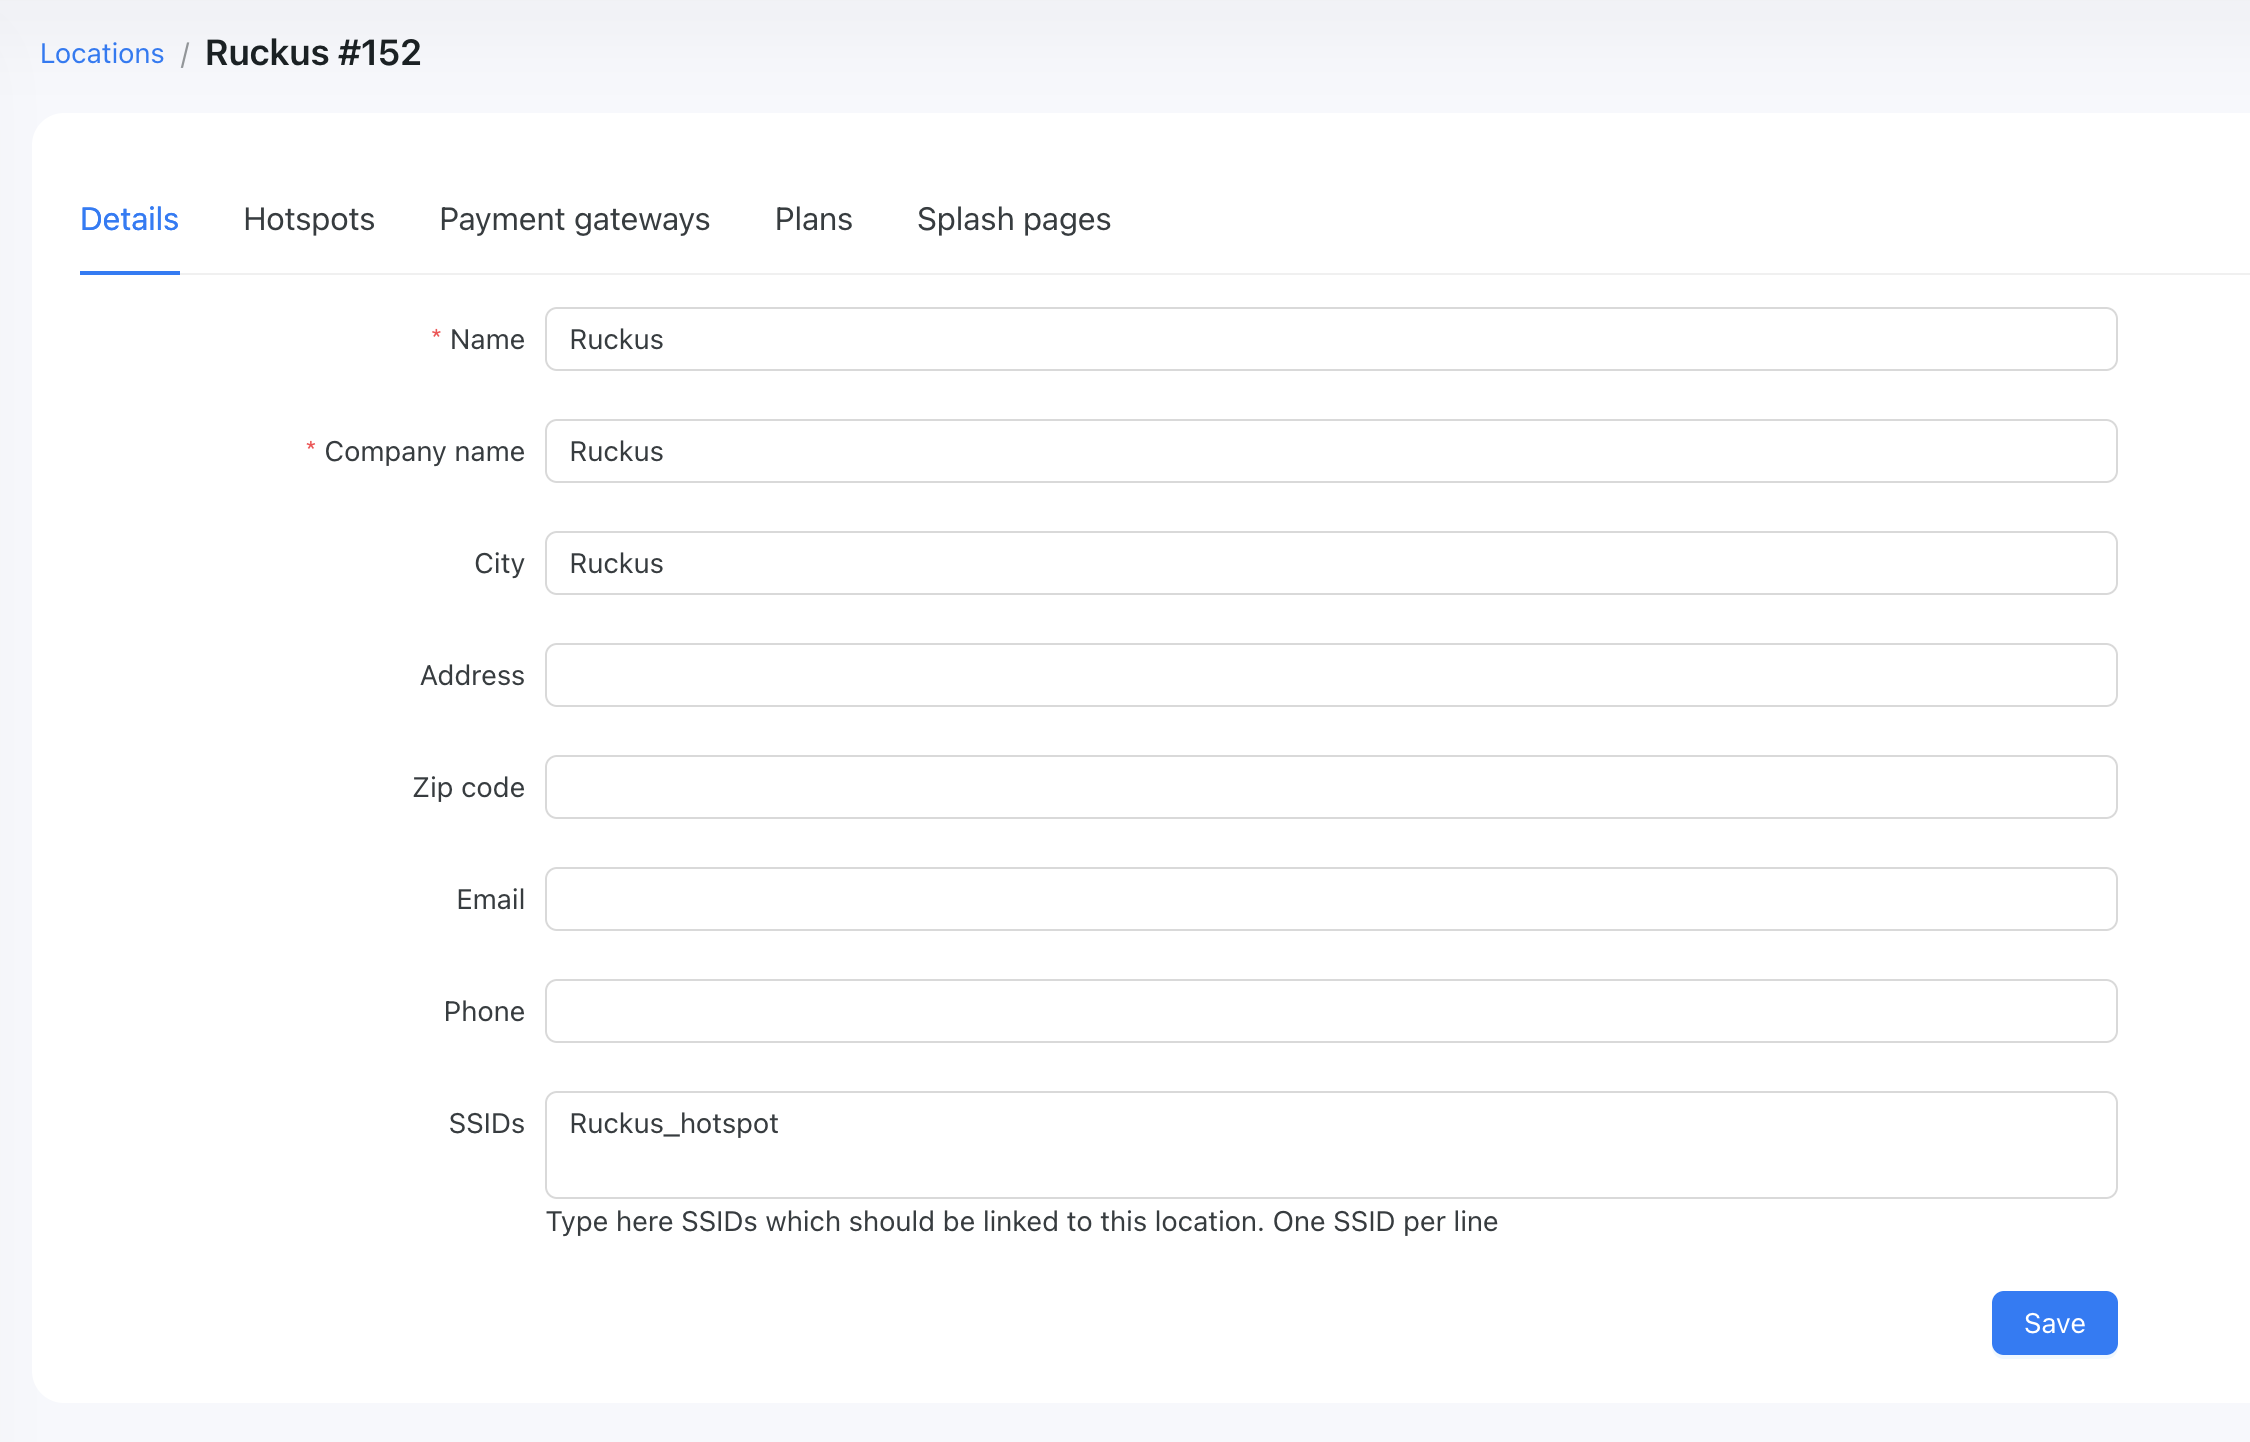
Task: Click into the empty Address field
Action: 1331,675
